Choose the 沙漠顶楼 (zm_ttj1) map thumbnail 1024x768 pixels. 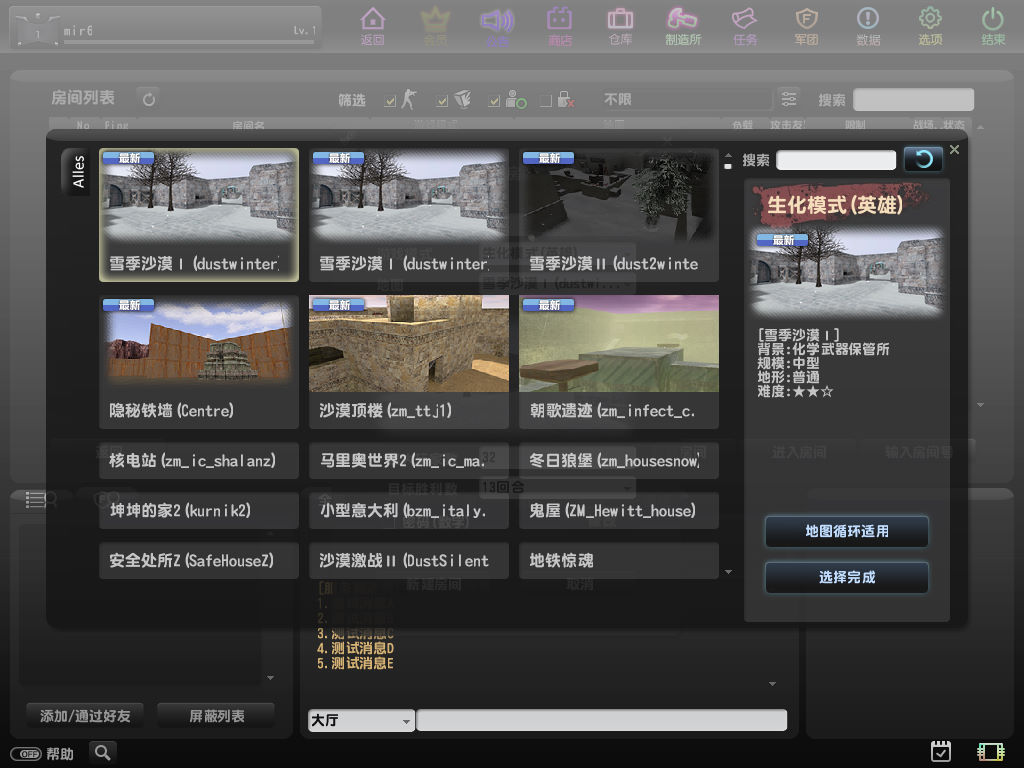[x=409, y=362]
